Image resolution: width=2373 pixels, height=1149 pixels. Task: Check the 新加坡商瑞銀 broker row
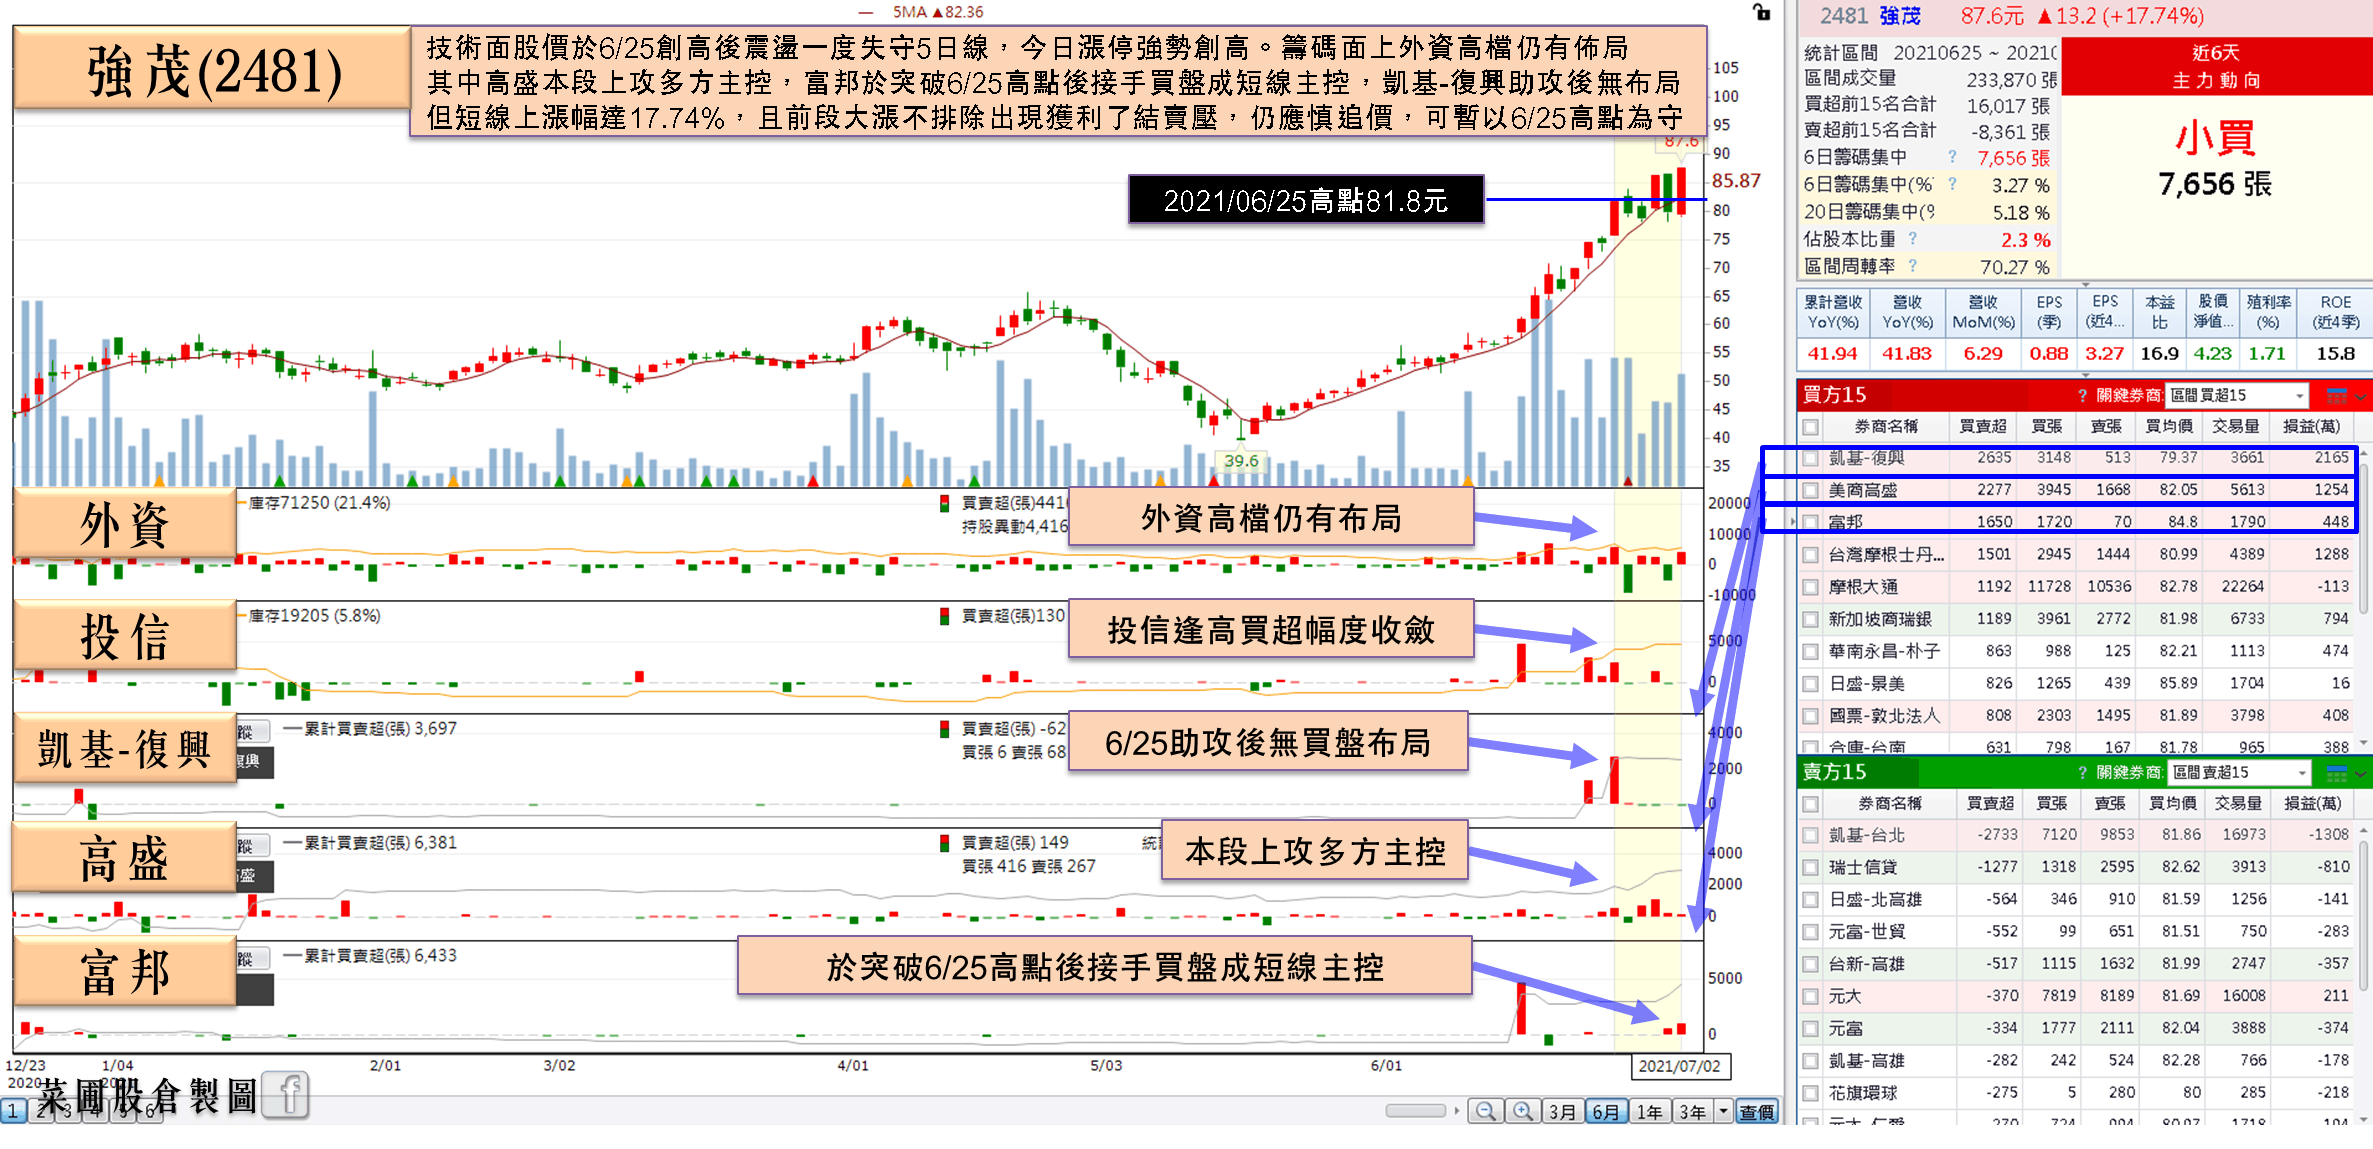click(1810, 619)
